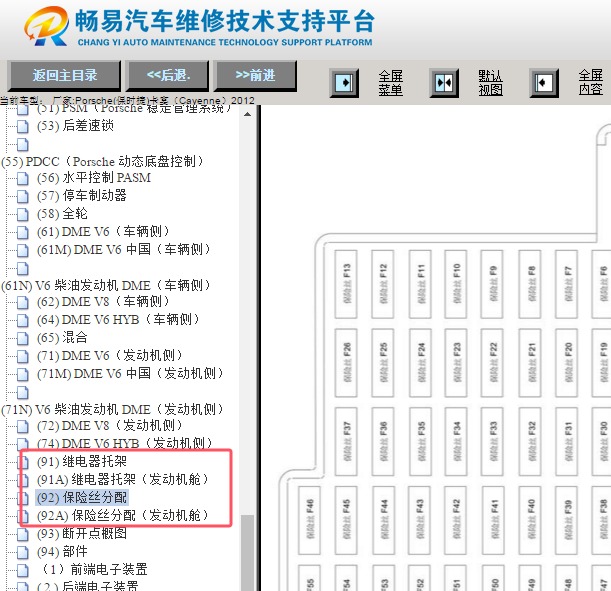Click fuse F7 in the diagram
The image size is (611, 591).
tap(566, 284)
